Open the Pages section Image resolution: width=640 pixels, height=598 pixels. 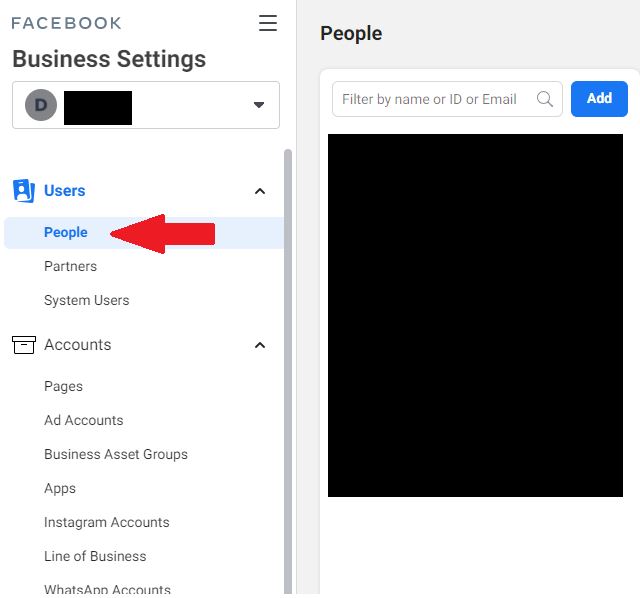pos(63,386)
